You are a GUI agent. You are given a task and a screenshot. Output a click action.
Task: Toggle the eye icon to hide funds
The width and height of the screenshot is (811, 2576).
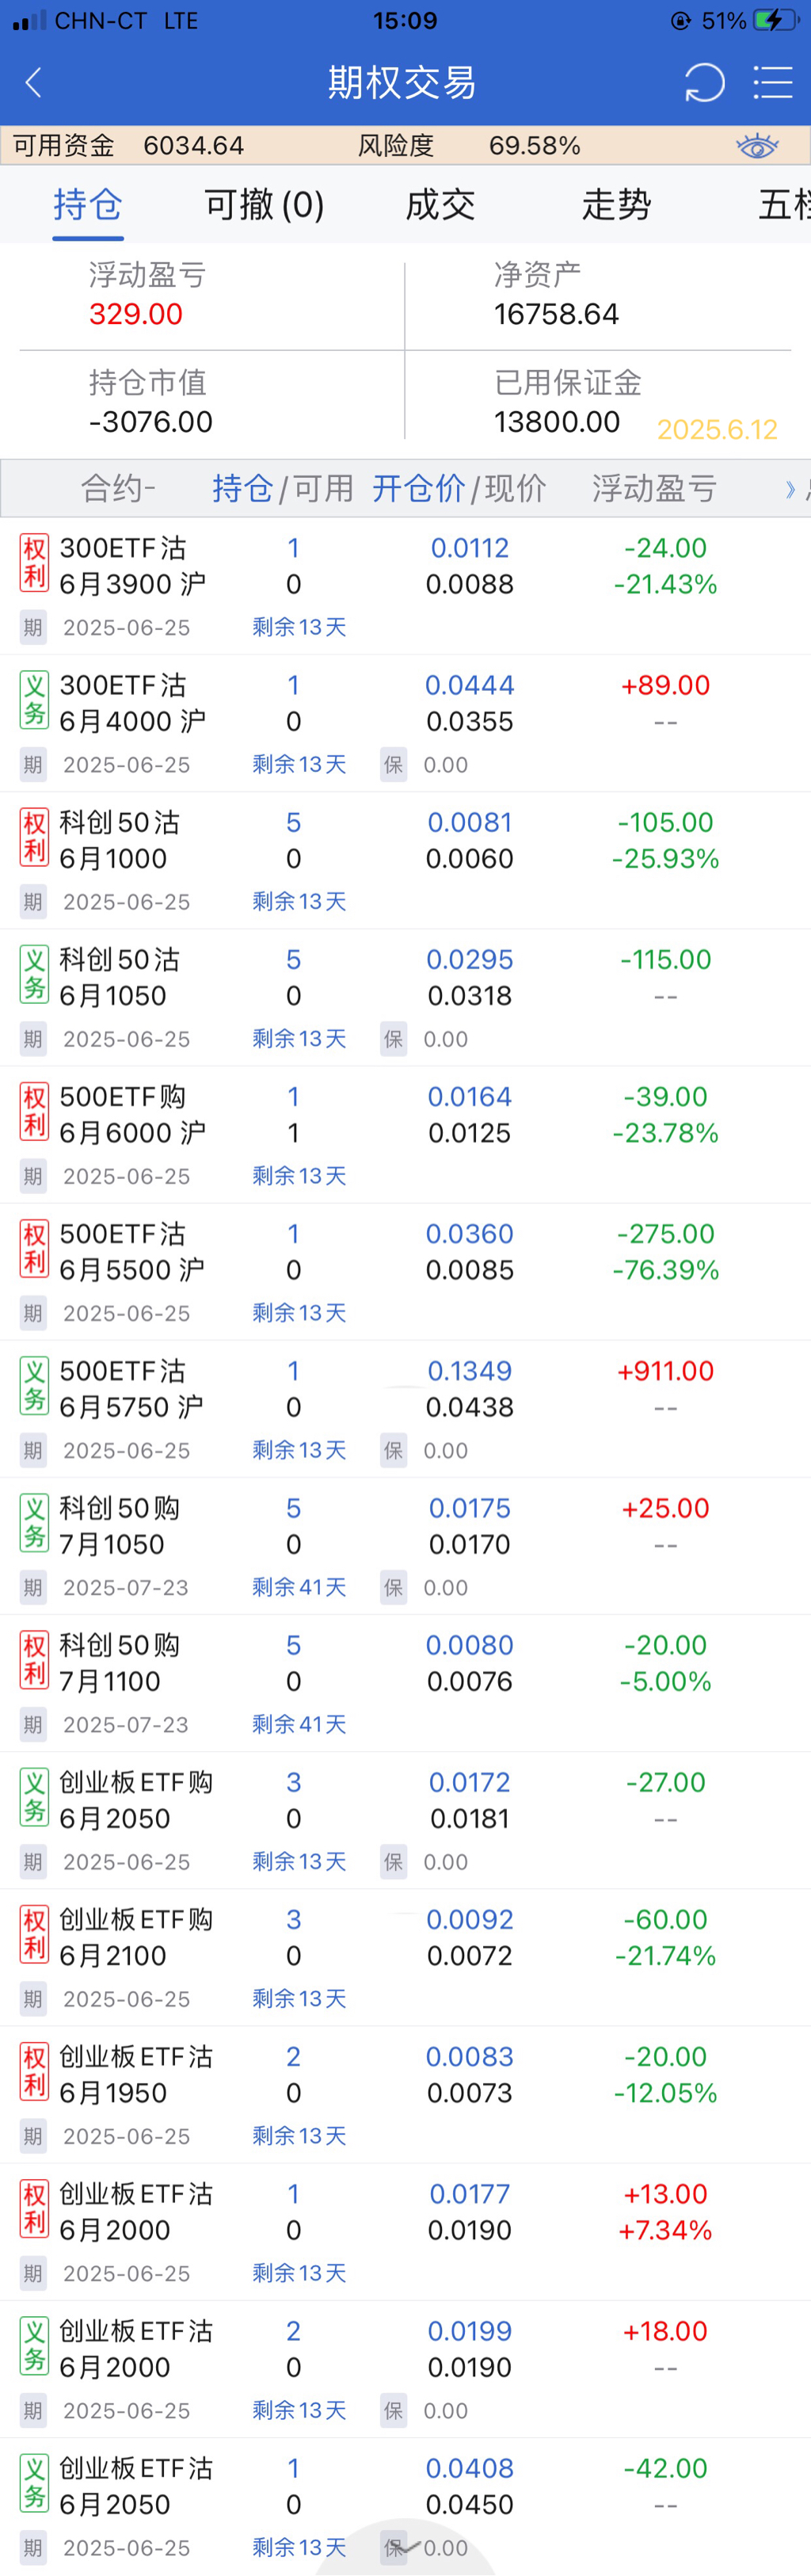757,146
